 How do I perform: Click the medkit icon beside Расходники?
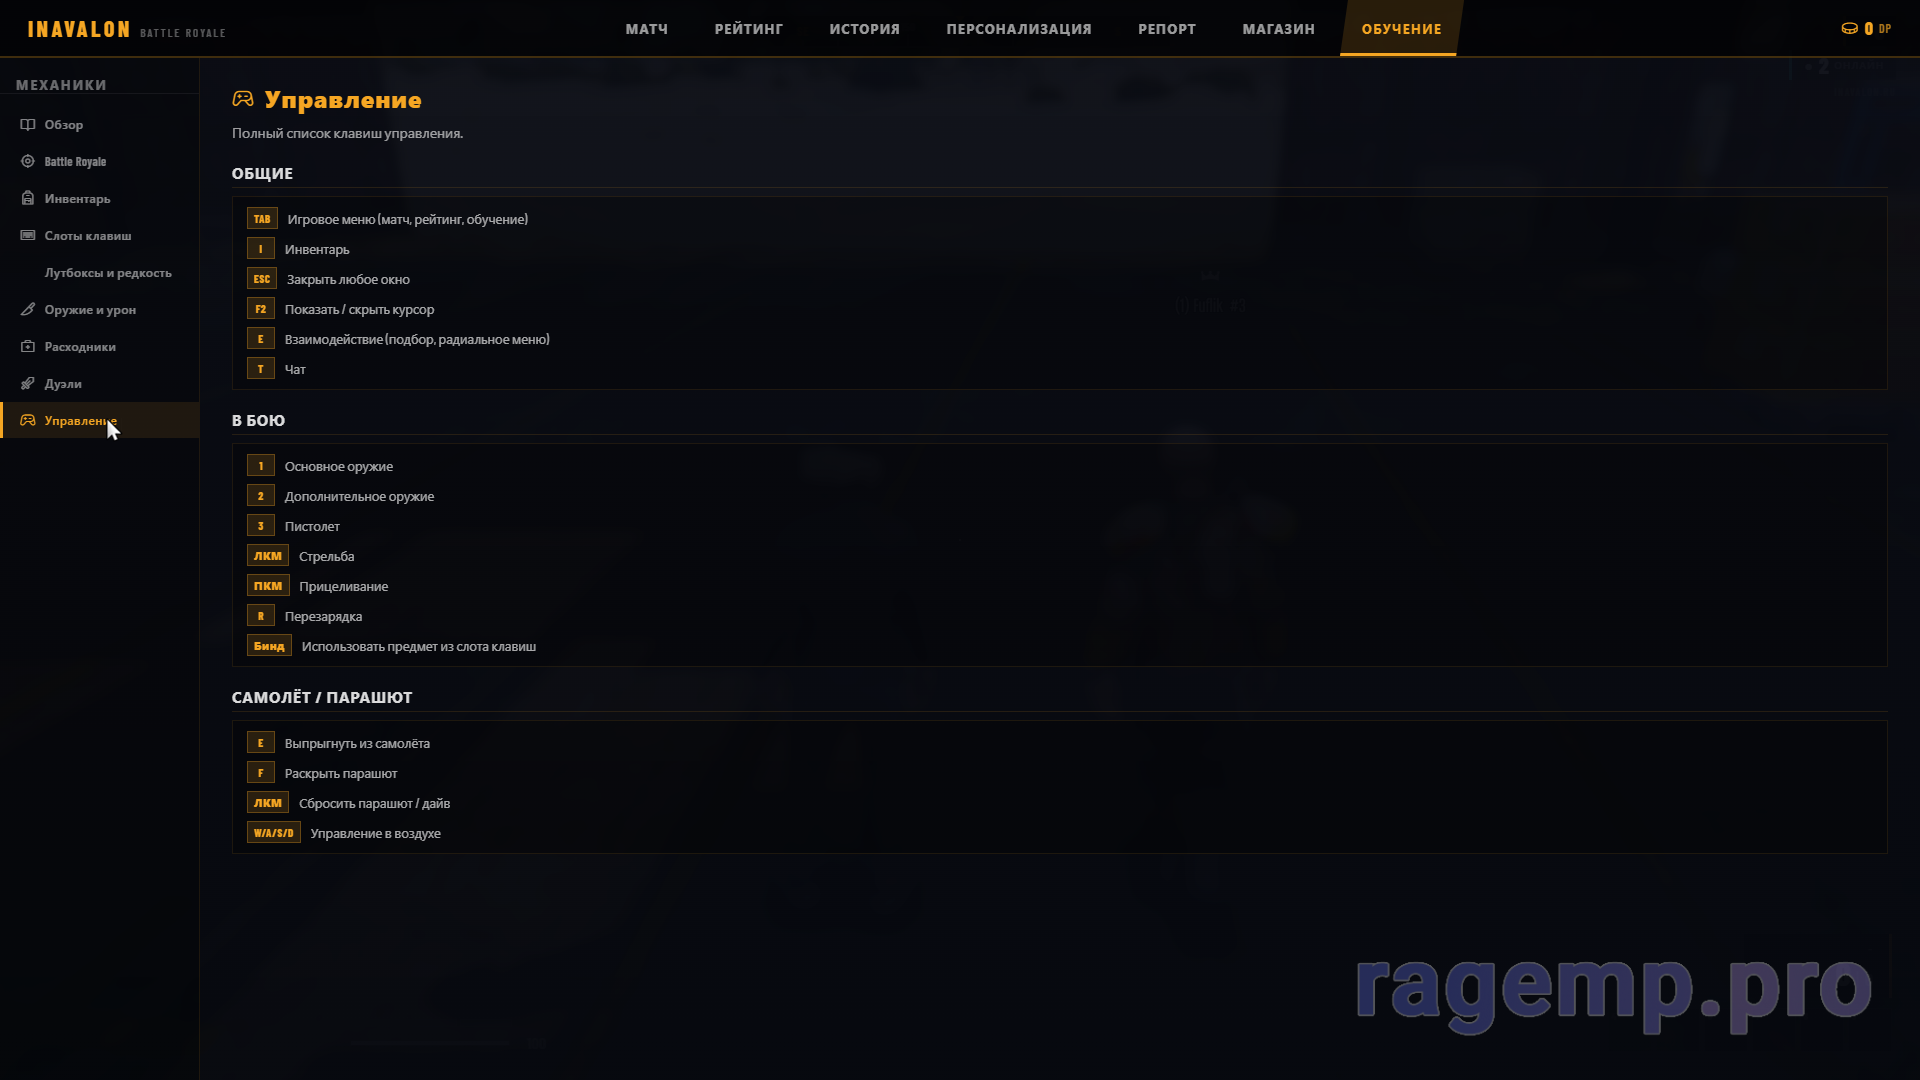pos(28,347)
